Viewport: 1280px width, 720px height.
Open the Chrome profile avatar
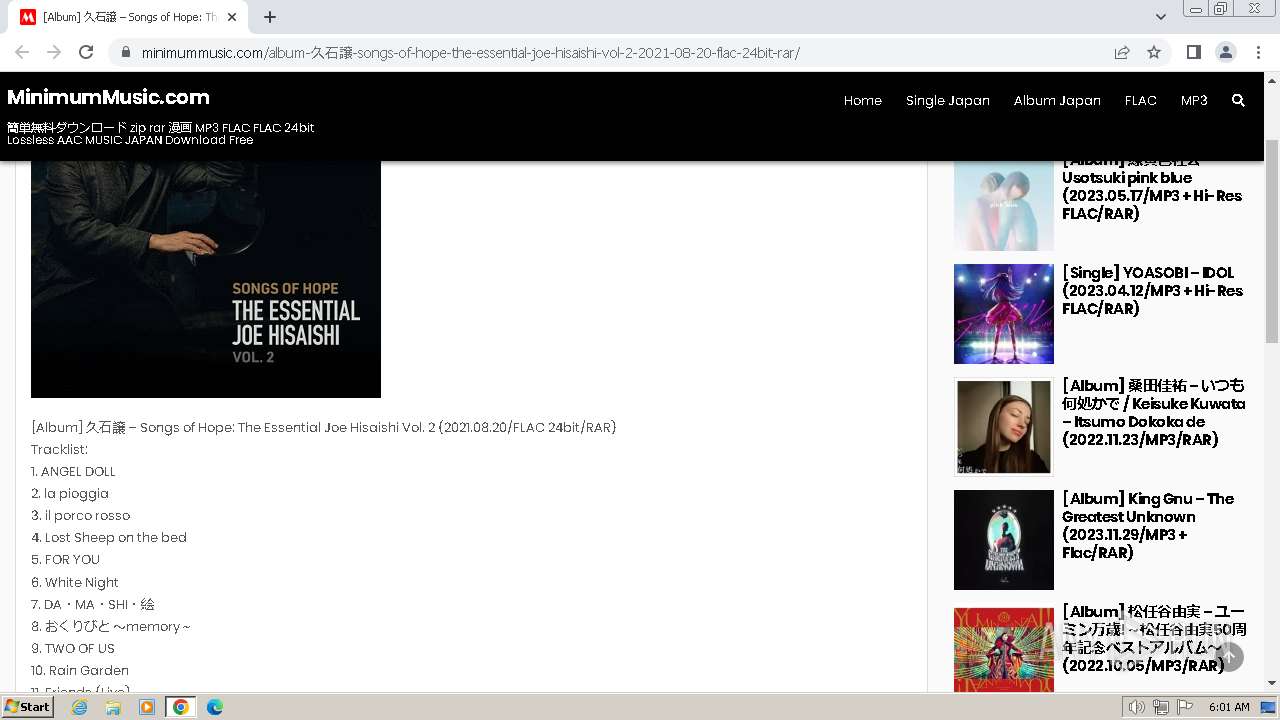click(x=1225, y=52)
